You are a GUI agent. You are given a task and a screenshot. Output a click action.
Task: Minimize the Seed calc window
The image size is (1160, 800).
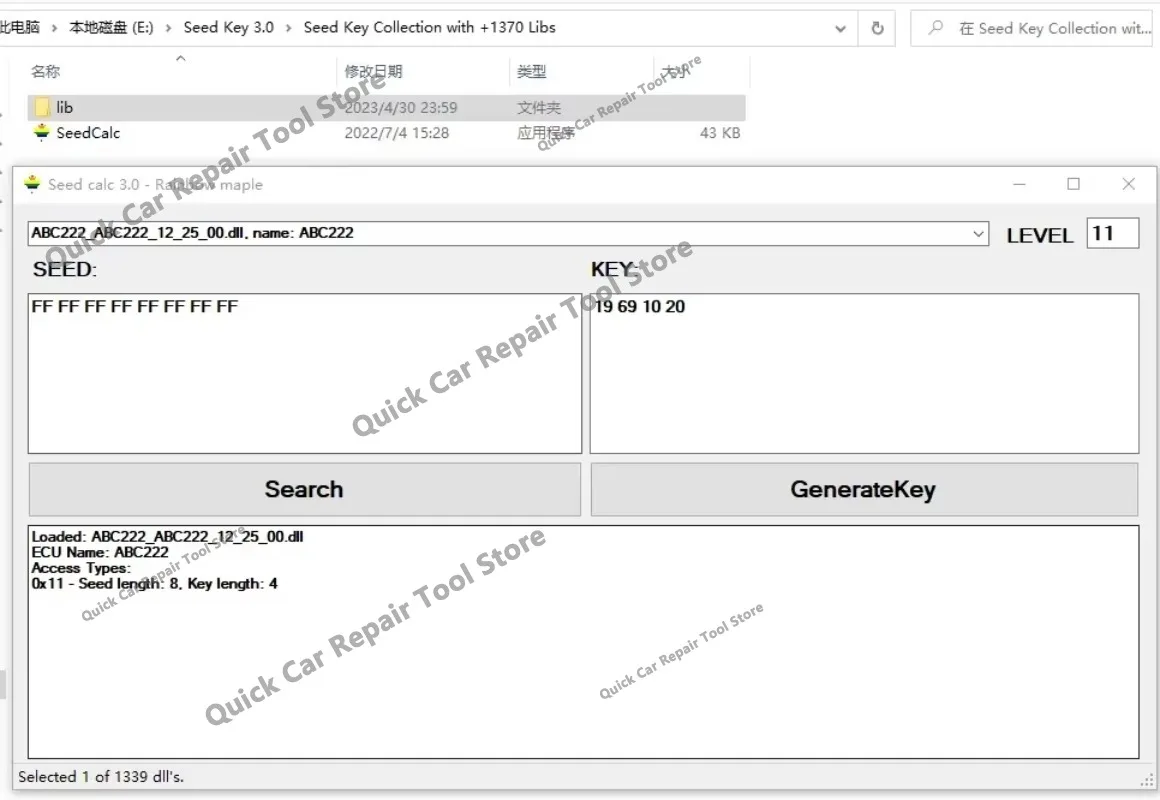coord(1019,184)
